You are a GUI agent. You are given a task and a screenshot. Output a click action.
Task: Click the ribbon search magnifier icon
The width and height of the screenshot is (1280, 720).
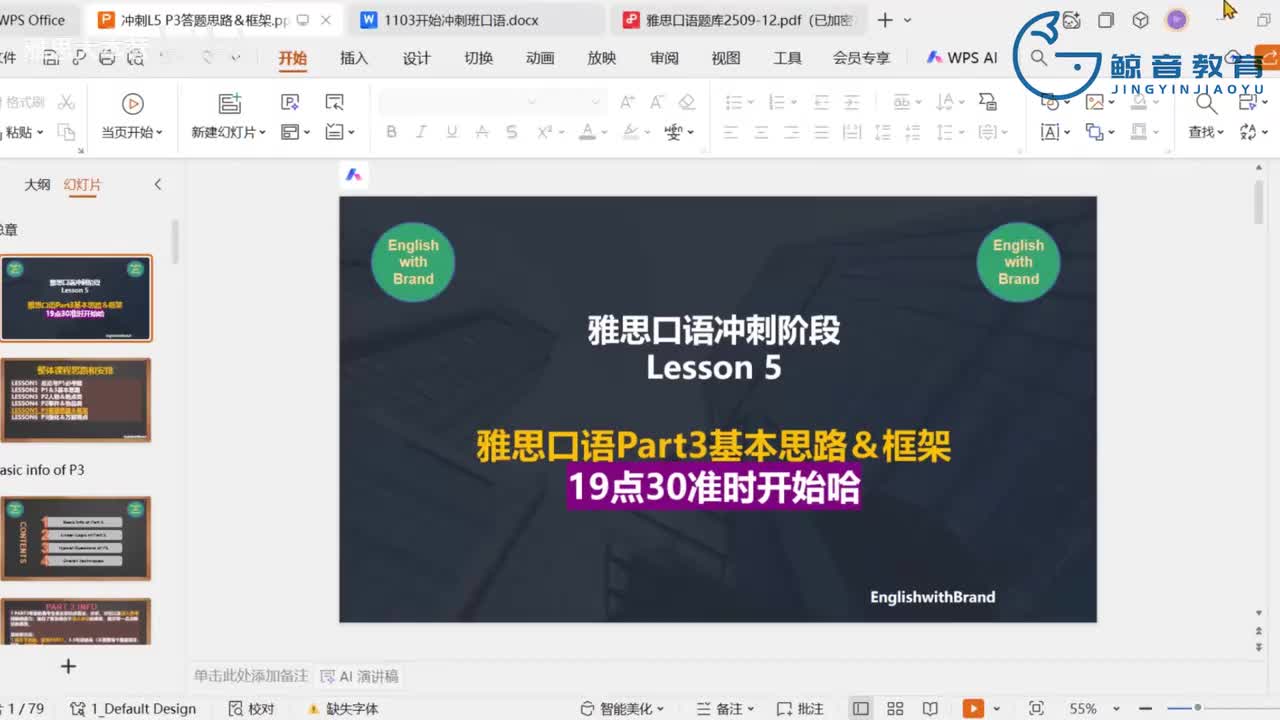tap(1039, 58)
